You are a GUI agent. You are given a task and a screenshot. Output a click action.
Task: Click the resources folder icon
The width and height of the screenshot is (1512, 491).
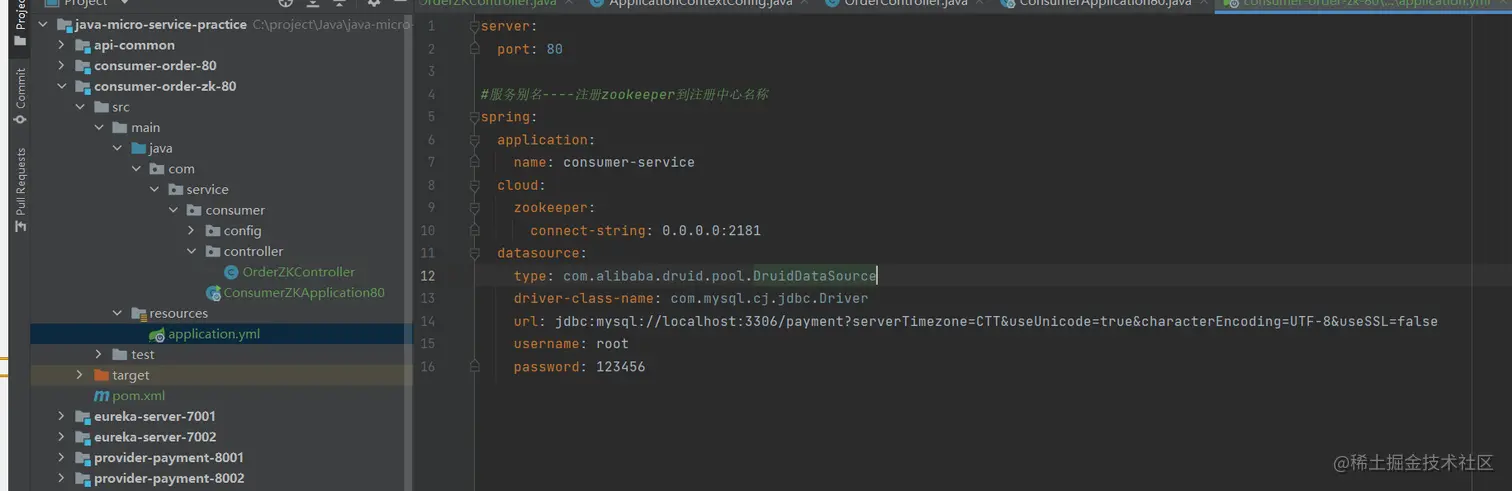click(138, 313)
